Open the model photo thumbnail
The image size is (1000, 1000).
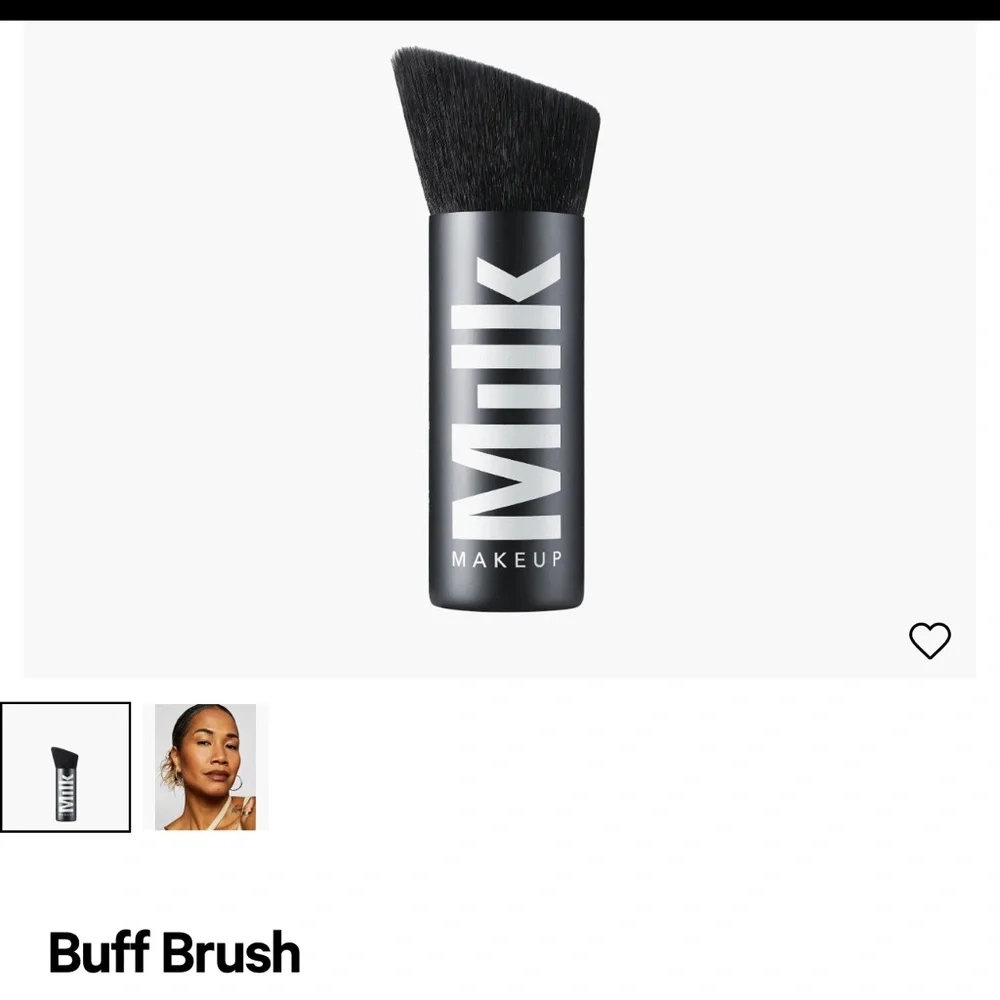(x=205, y=767)
